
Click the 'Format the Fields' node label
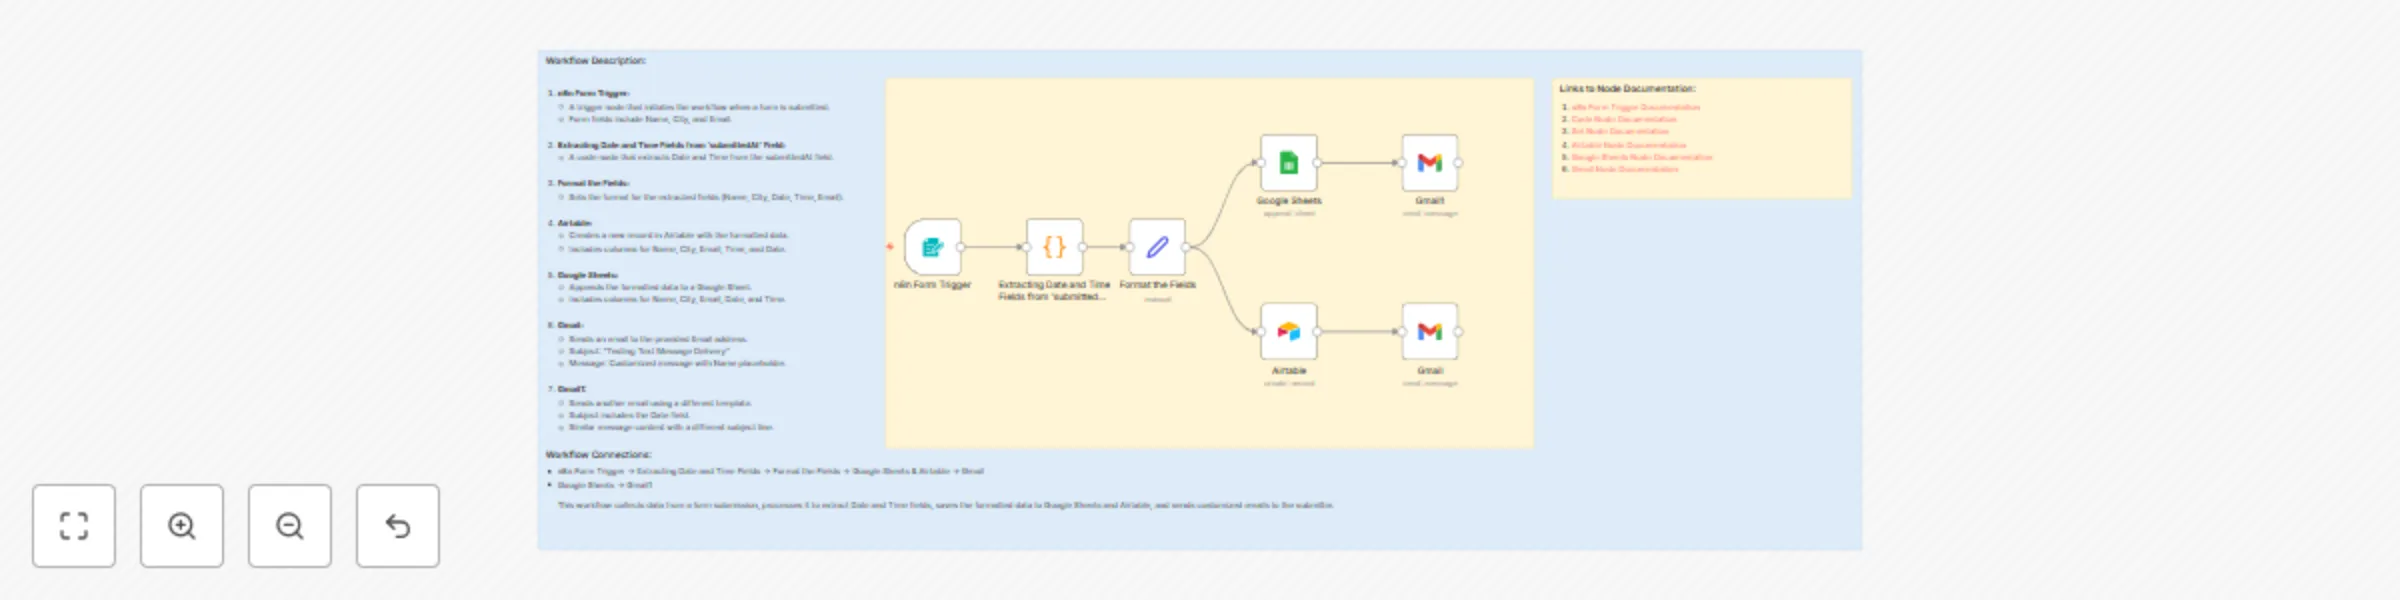click(x=1157, y=285)
